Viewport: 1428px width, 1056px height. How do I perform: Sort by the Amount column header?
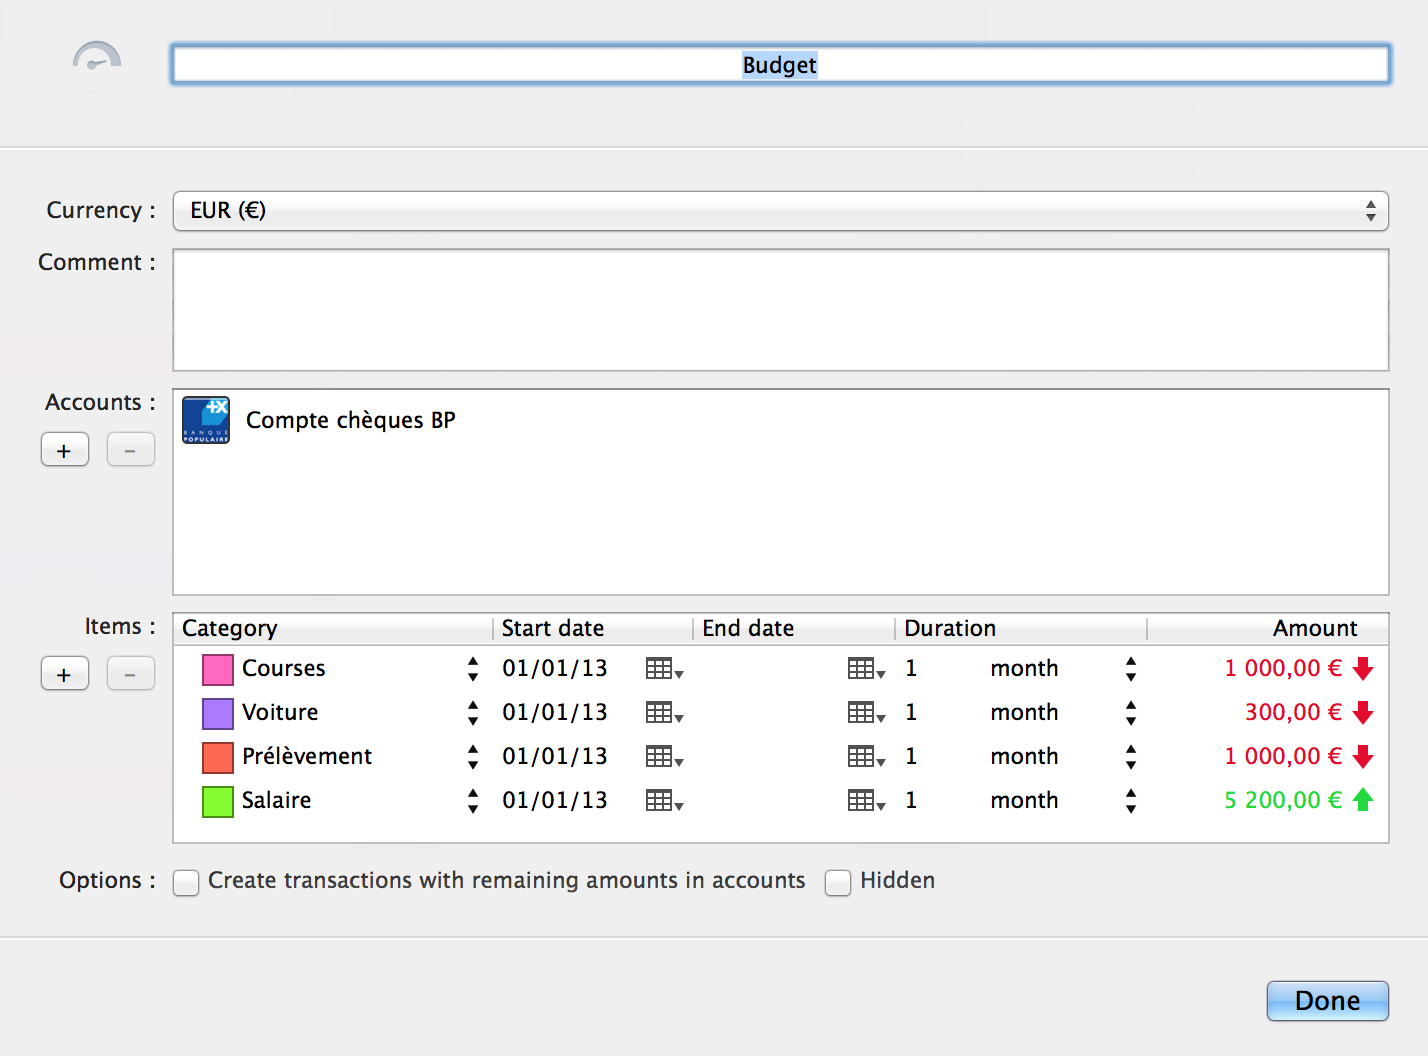tap(1268, 628)
